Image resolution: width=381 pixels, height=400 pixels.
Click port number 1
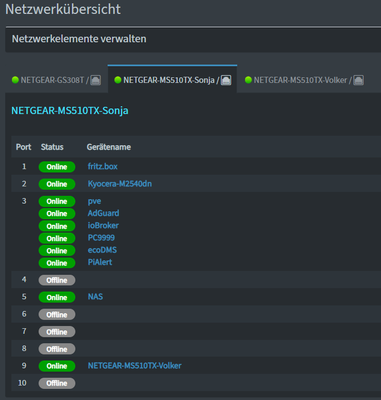(x=24, y=166)
